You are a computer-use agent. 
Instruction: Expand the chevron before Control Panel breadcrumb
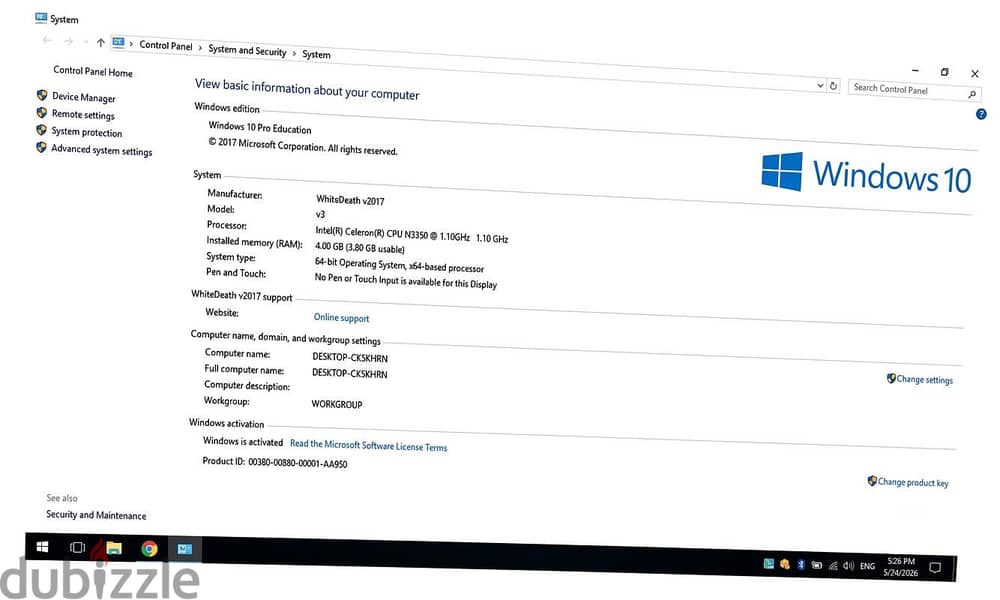(x=131, y=44)
